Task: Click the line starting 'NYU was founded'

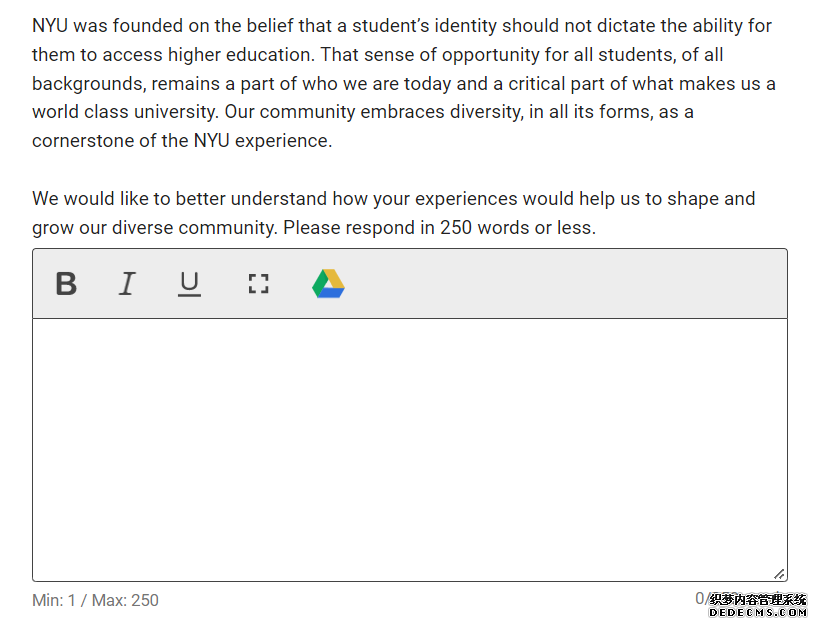Action: tap(402, 26)
